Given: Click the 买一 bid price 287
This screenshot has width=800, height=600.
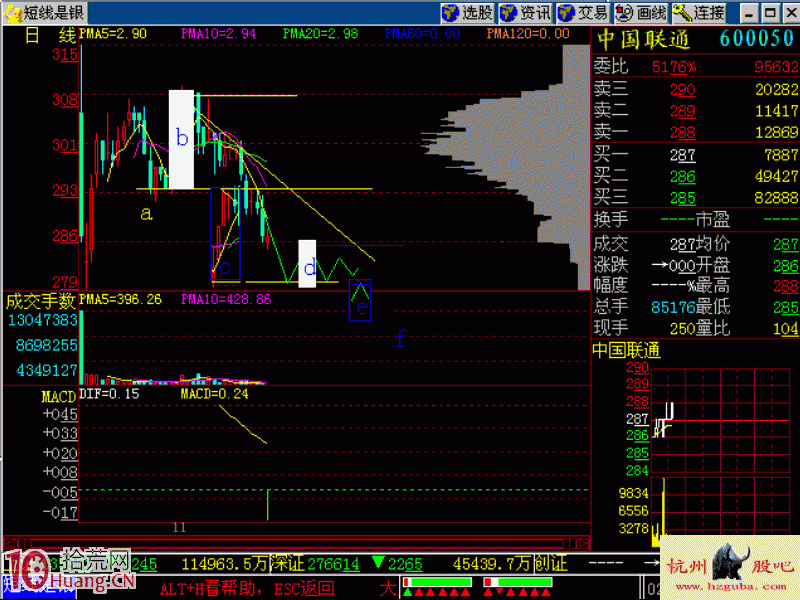Looking at the screenshot, I should click(683, 155).
